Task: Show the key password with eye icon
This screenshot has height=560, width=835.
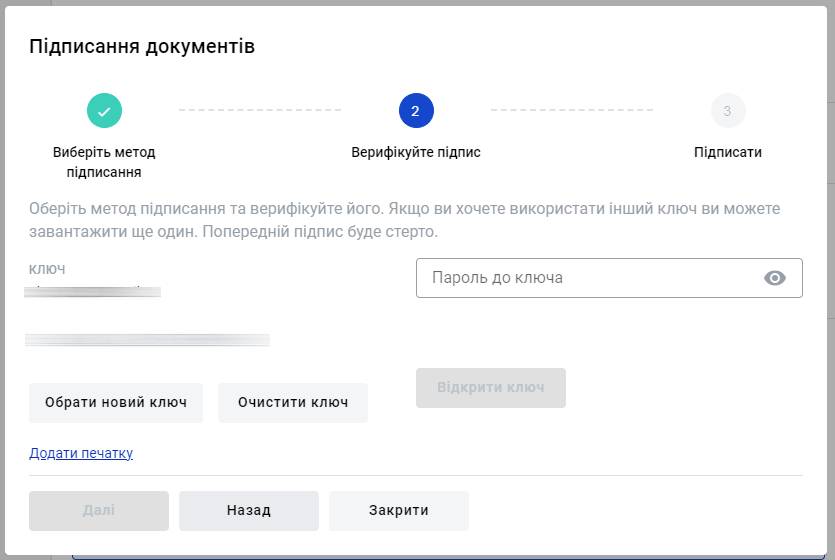Action: click(x=775, y=278)
